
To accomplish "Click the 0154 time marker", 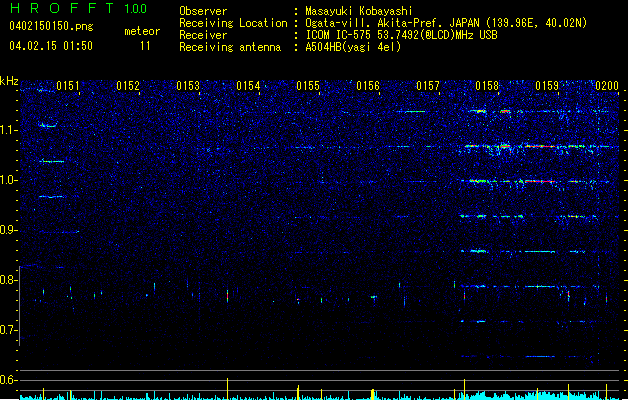I will click(x=248, y=86).
